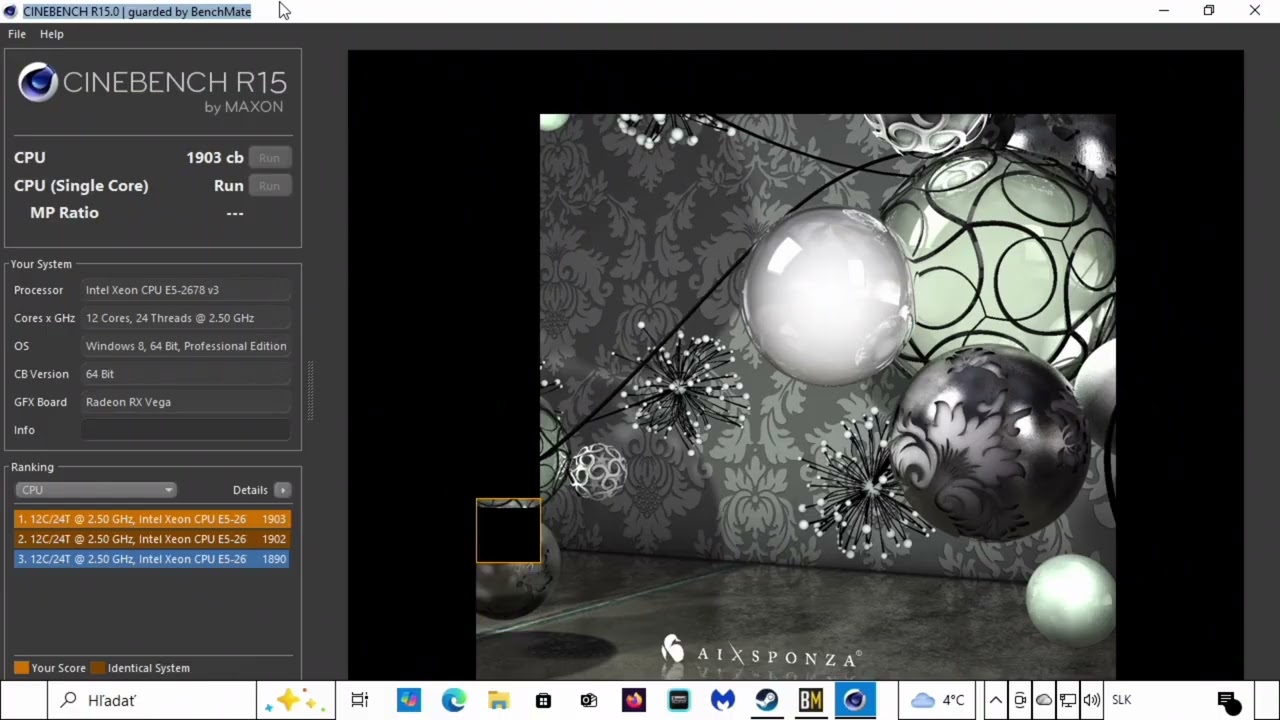The width and height of the screenshot is (1280, 720).
Task: Open File Explorer from the taskbar
Action: tap(499, 700)
